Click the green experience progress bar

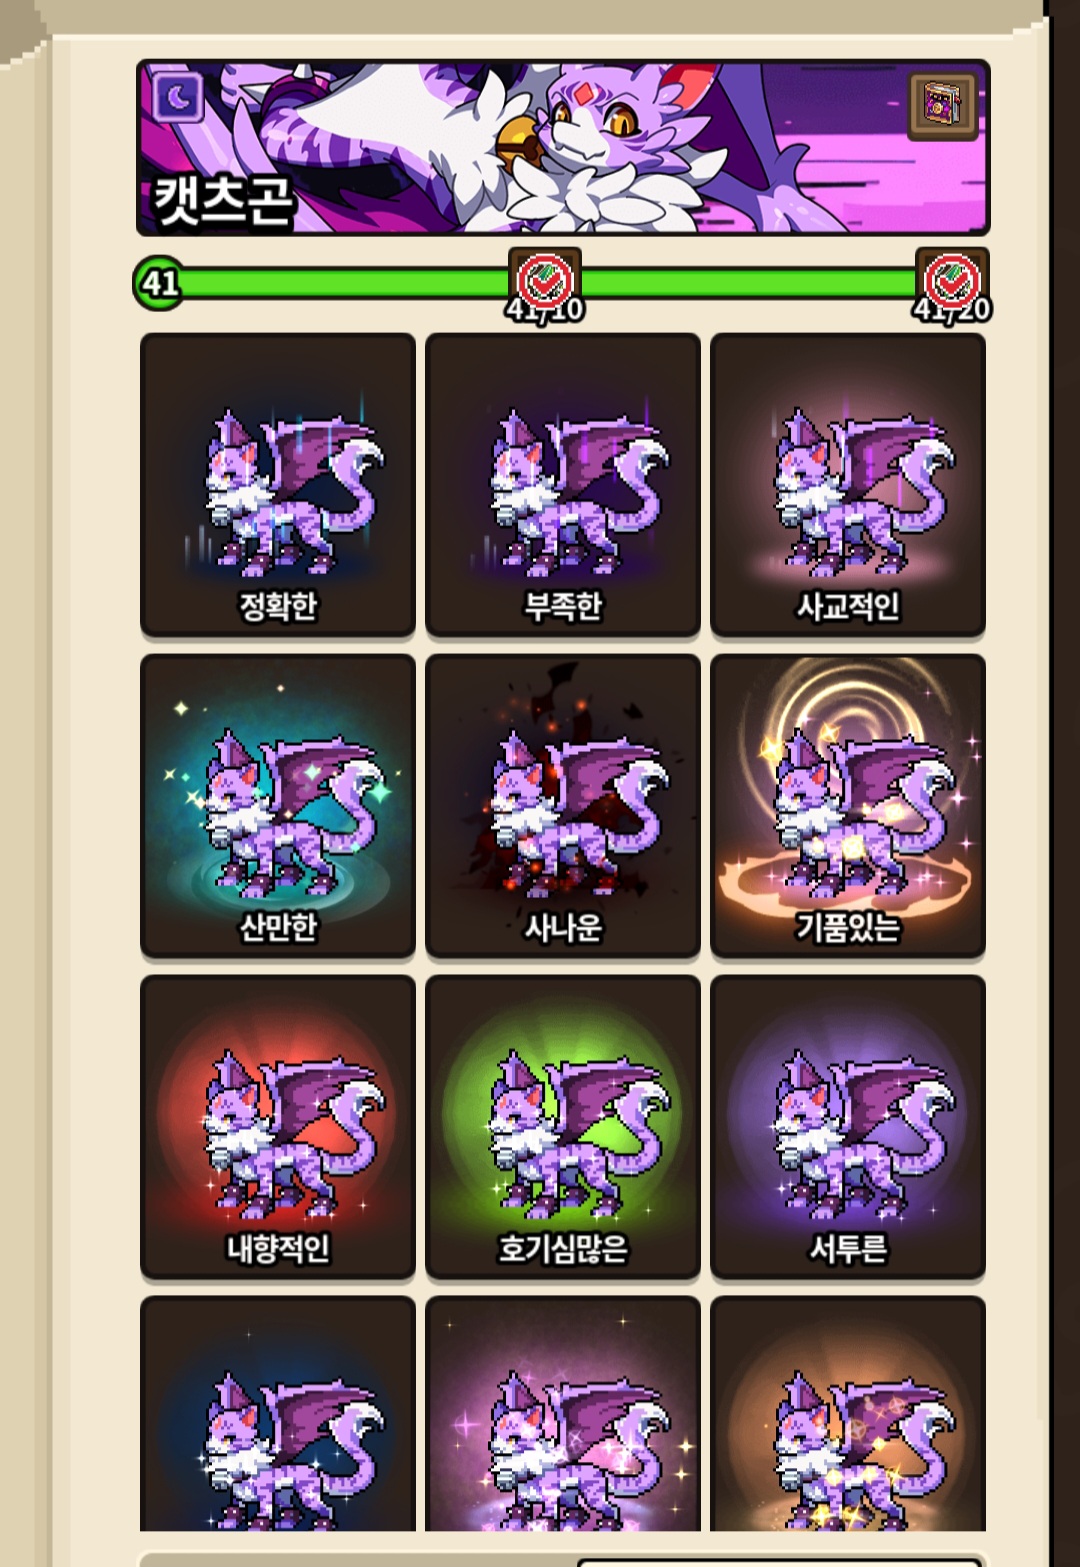click(560, 283)
